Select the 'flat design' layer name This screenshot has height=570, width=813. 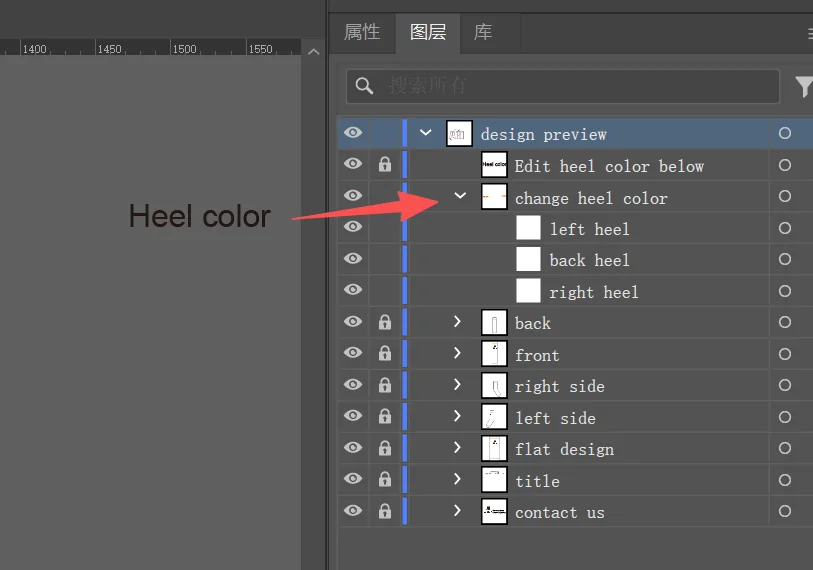point(564,449)
